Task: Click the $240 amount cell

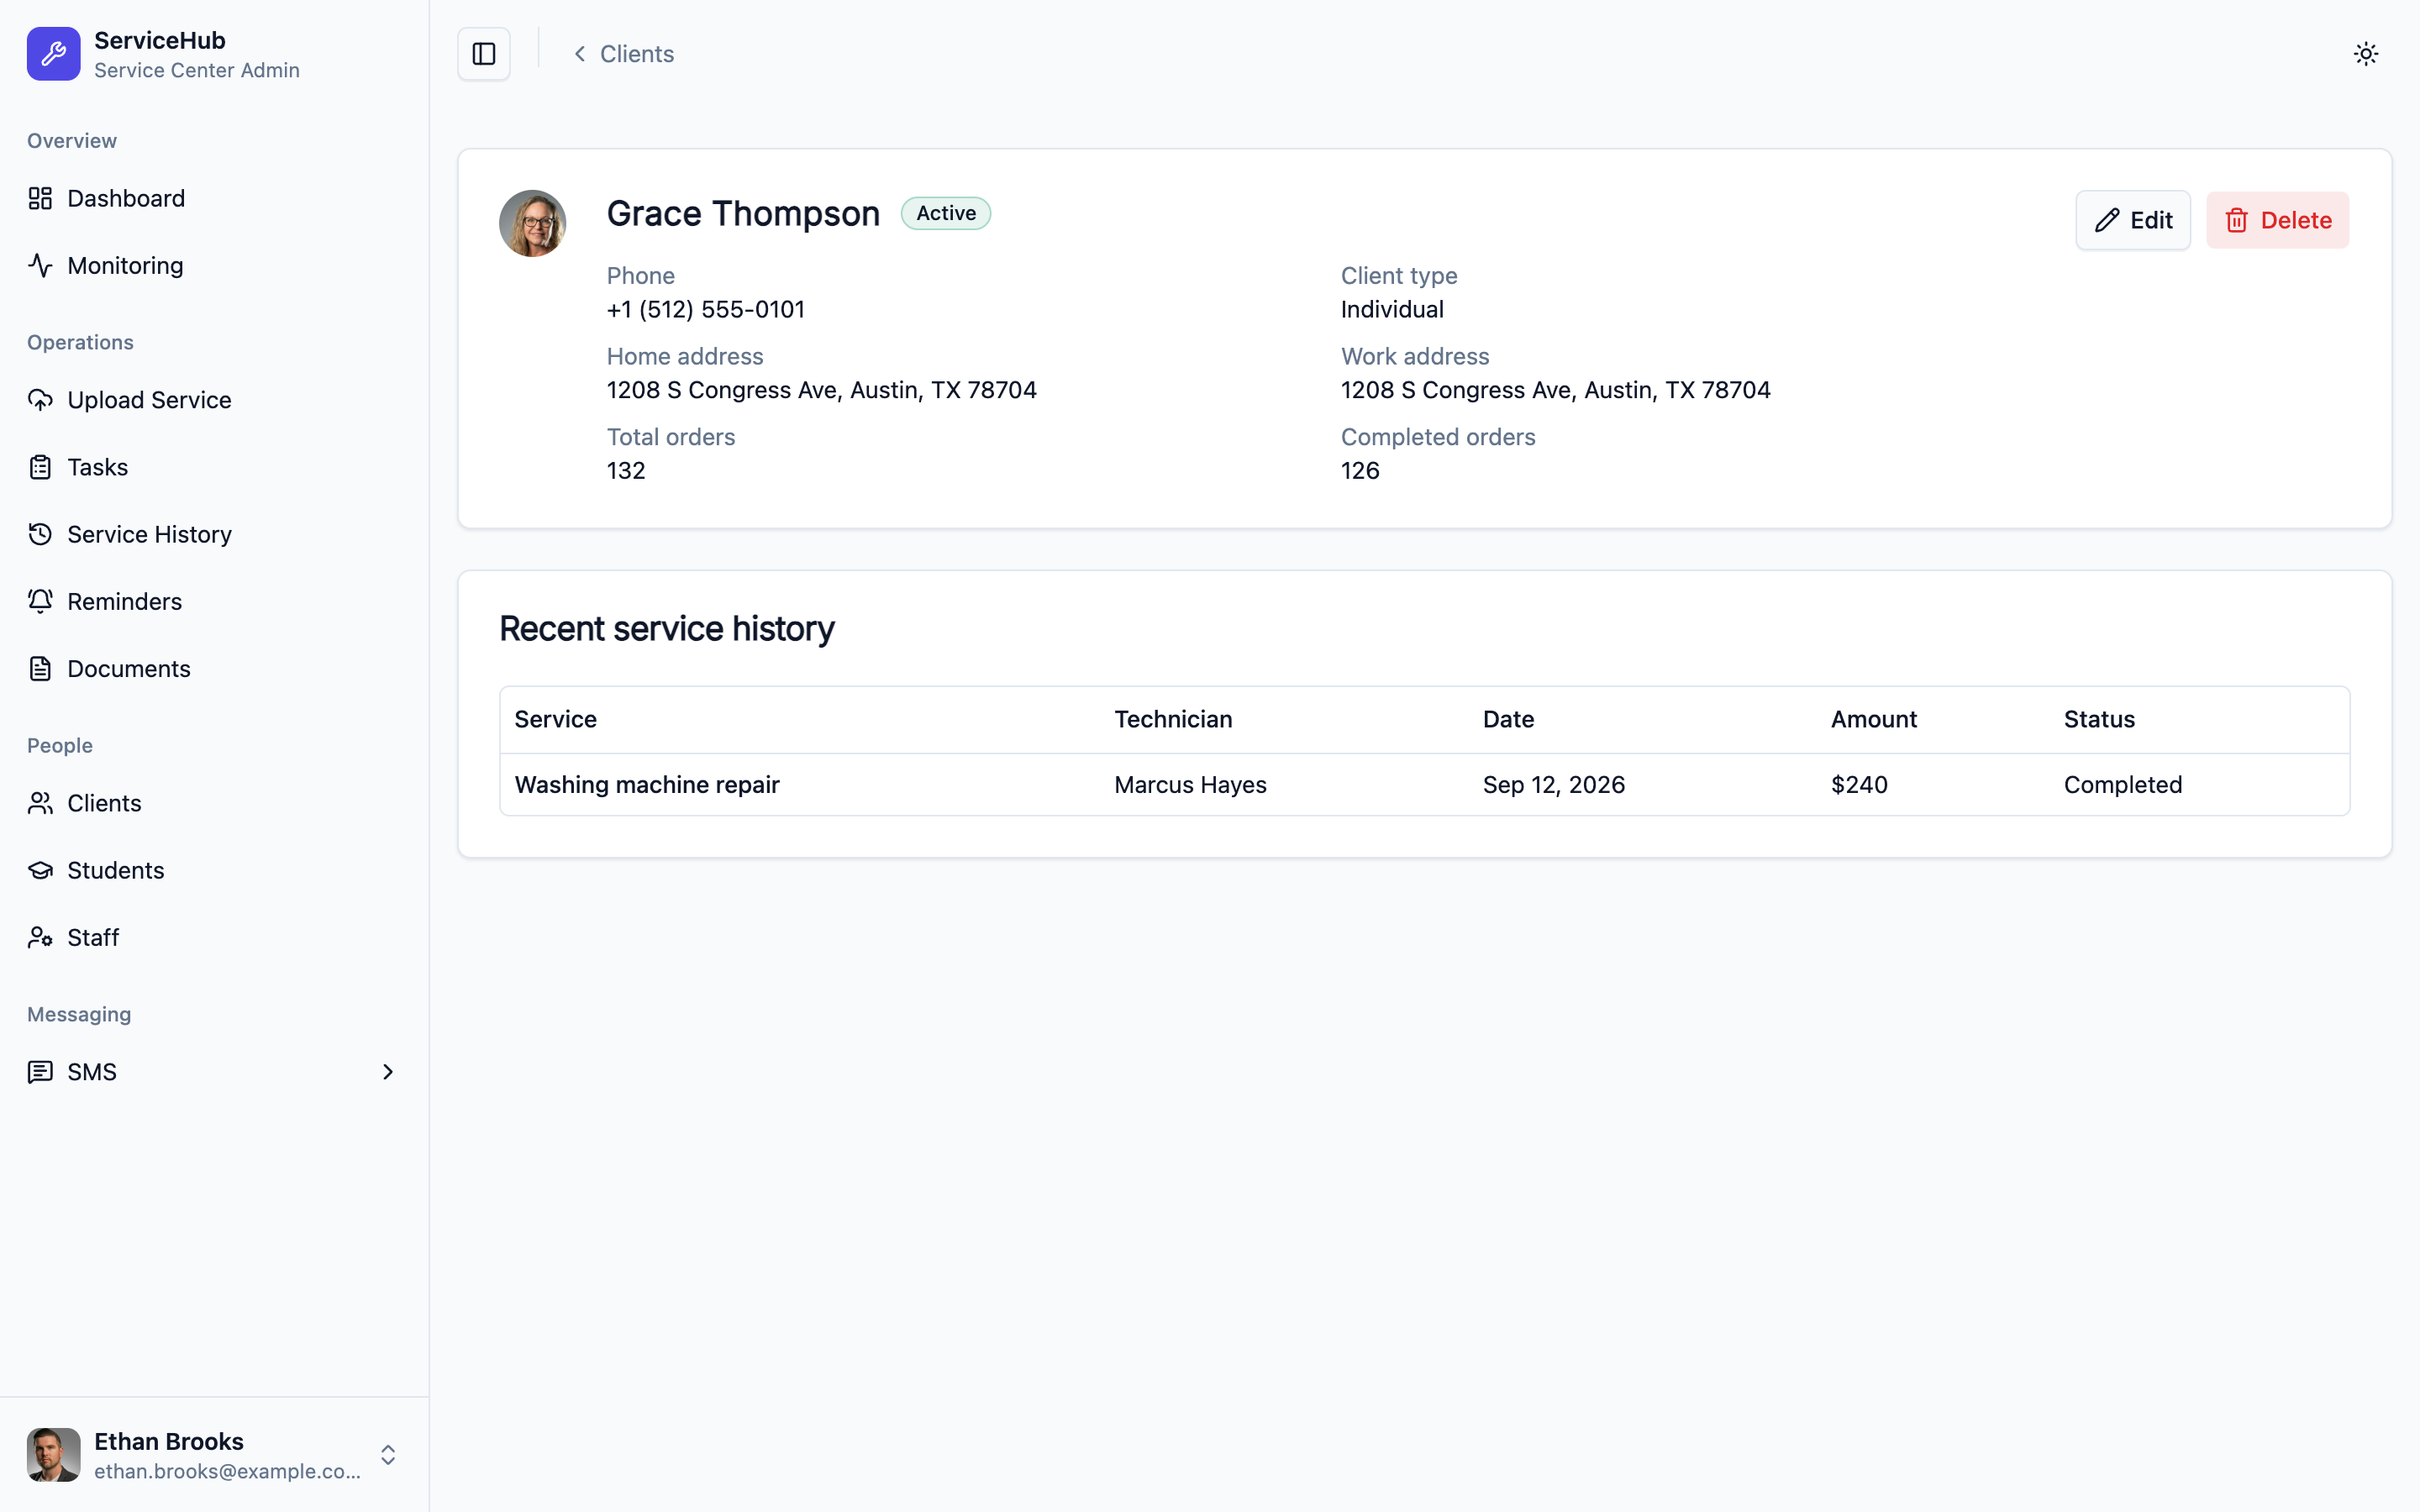Action: 1859,785
